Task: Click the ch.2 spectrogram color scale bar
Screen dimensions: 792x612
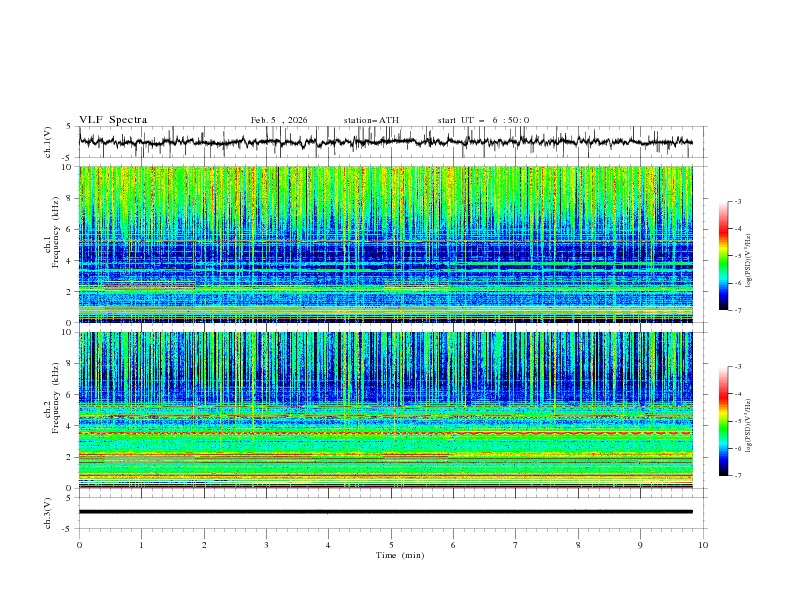Action: (x=723, y=421)
